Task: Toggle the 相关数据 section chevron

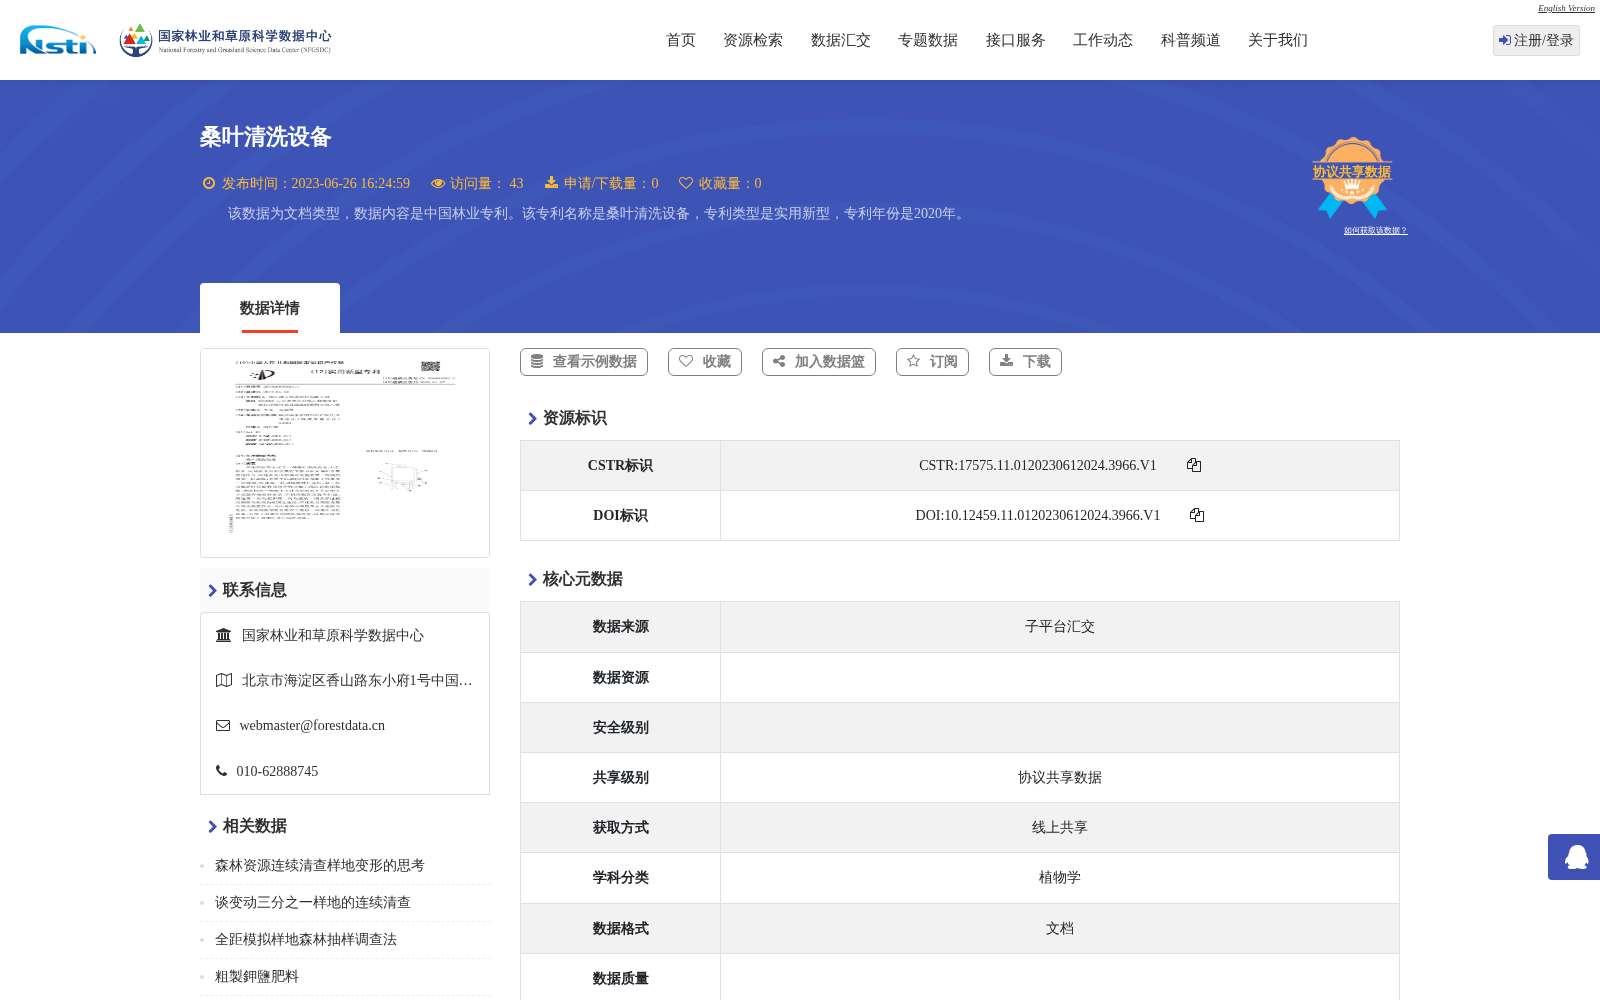Action: [x=213, y=827]
